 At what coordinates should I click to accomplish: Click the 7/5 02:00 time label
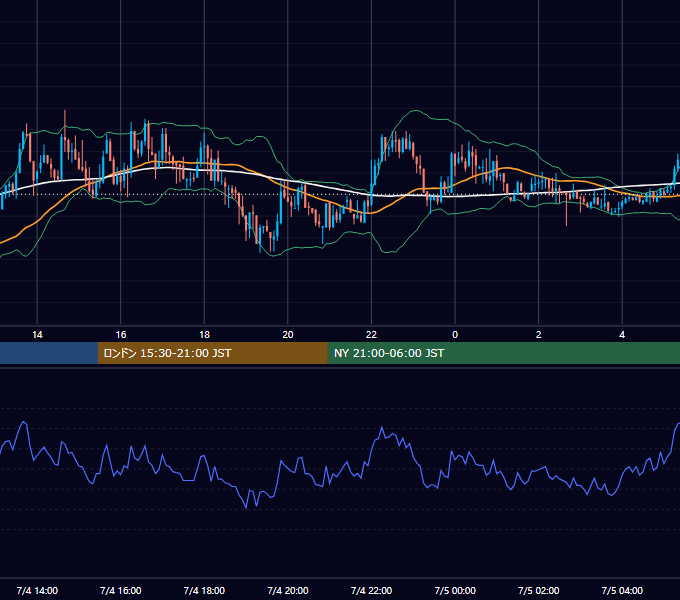pyautogui.click(x=538, y=590)
